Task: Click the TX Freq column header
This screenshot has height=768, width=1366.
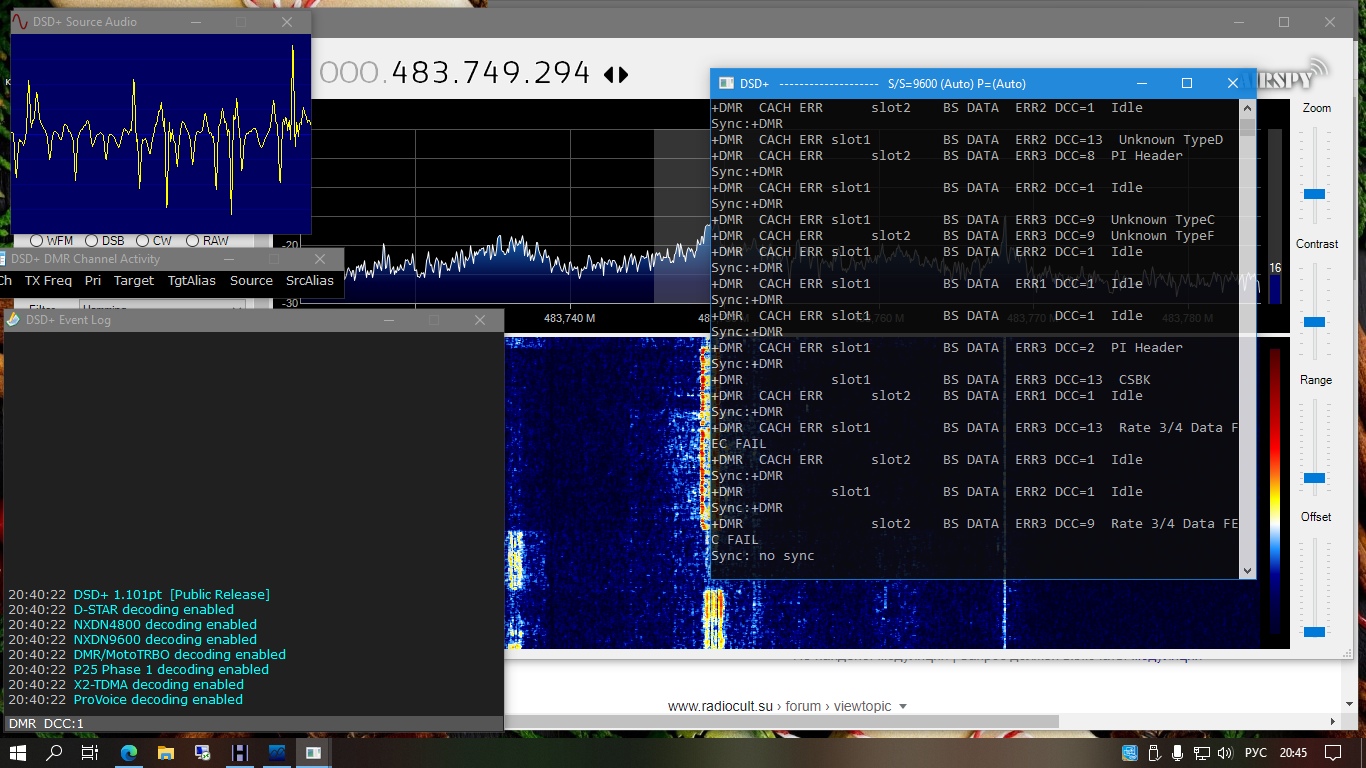Action: point(48,281)
